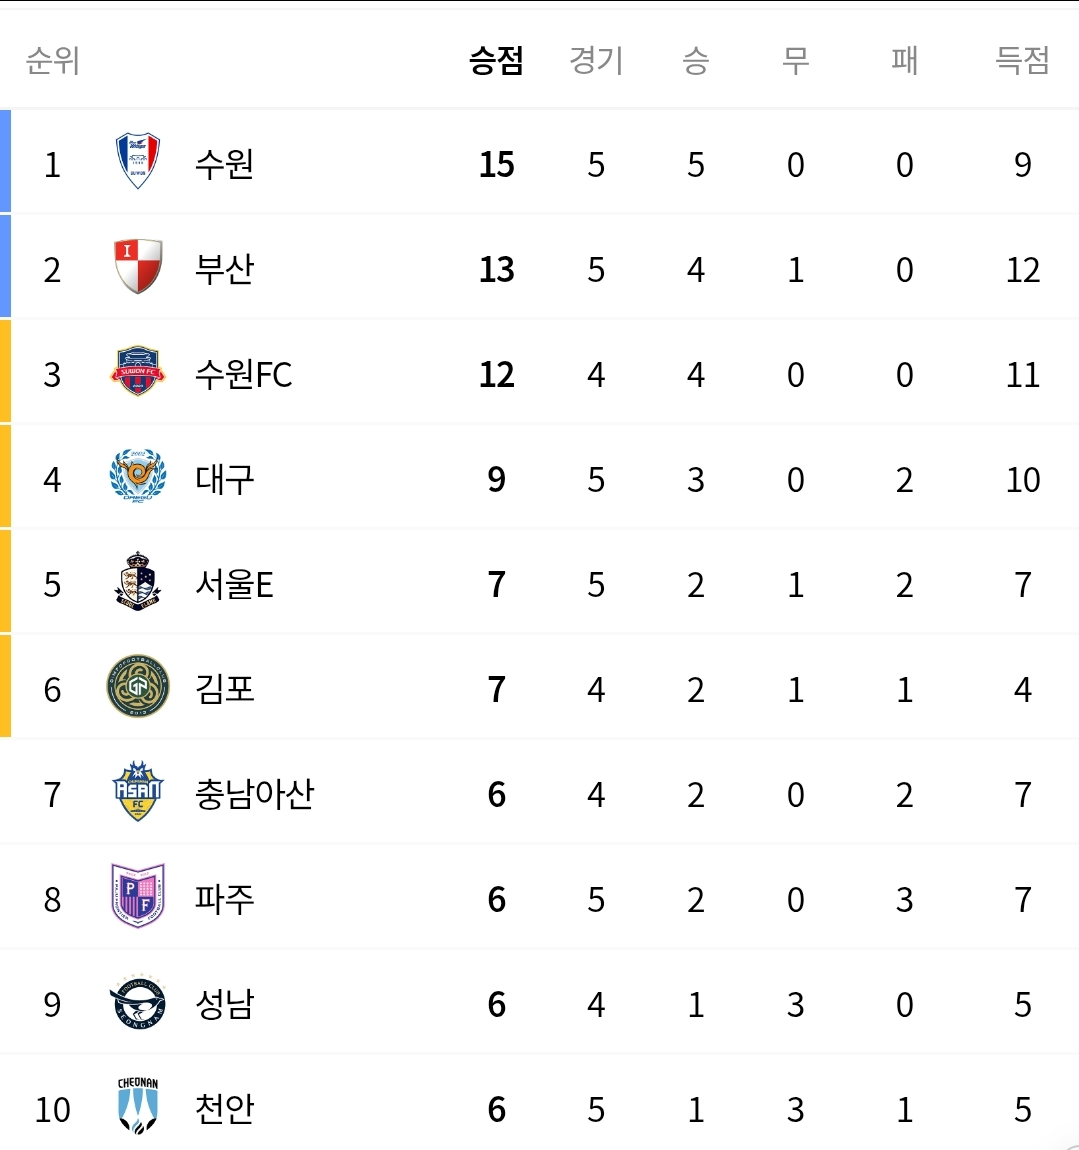Click the Seongnam magpie emblem
The image size is (1079, 1150).
click(x=138, y=1003)
